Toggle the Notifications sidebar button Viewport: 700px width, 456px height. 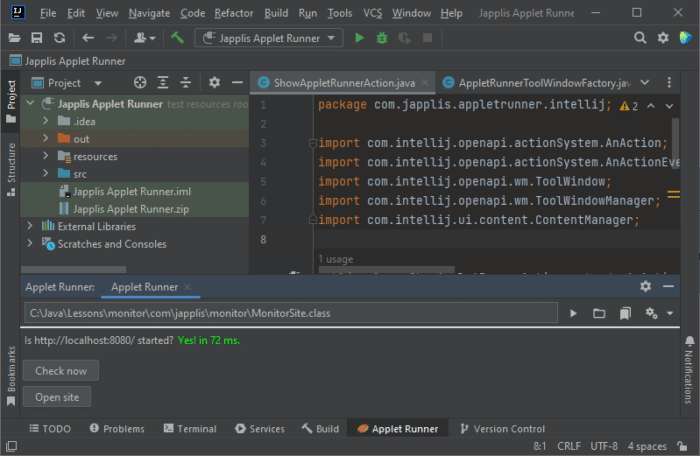(x=689, y=369)
